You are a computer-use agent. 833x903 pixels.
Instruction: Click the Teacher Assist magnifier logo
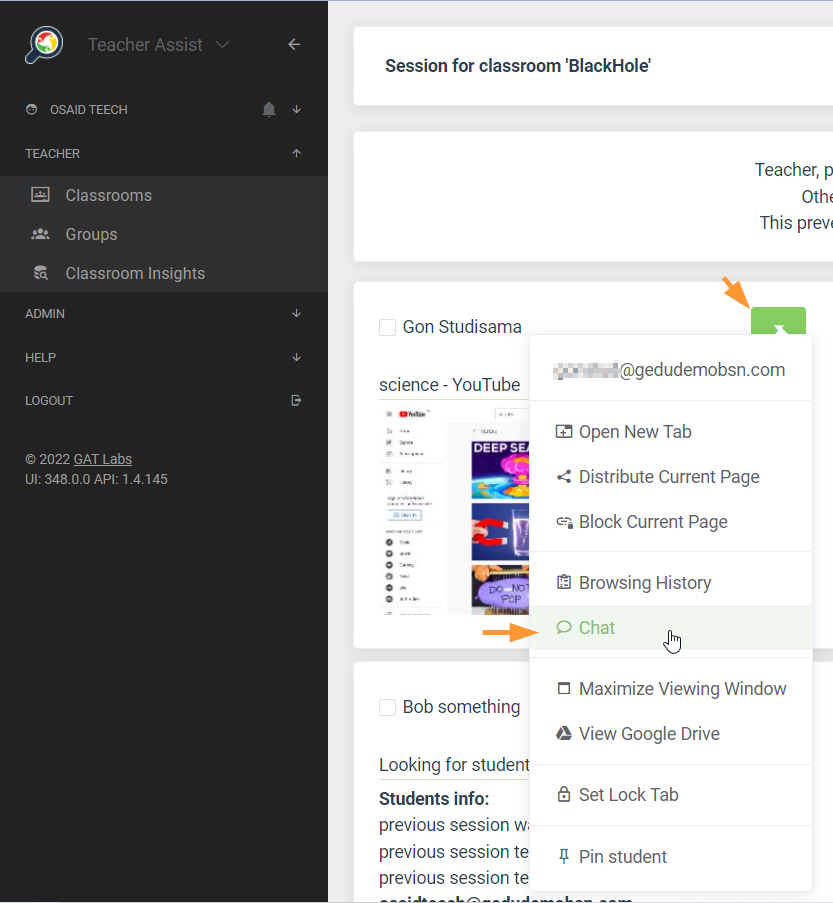coord(44,44)
